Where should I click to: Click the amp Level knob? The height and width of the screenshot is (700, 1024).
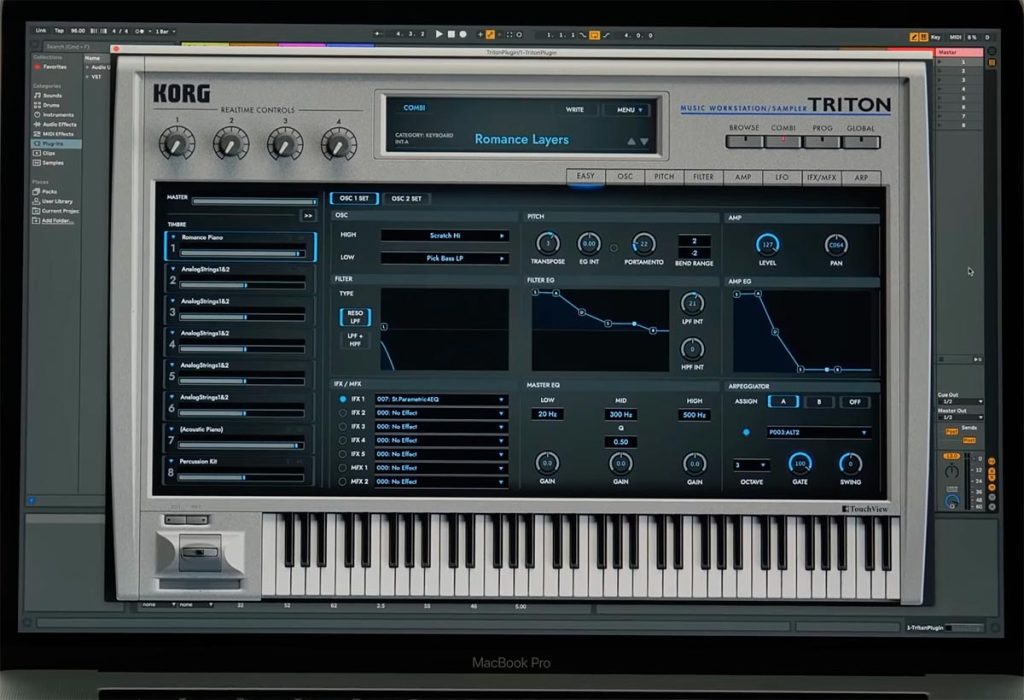767,245
